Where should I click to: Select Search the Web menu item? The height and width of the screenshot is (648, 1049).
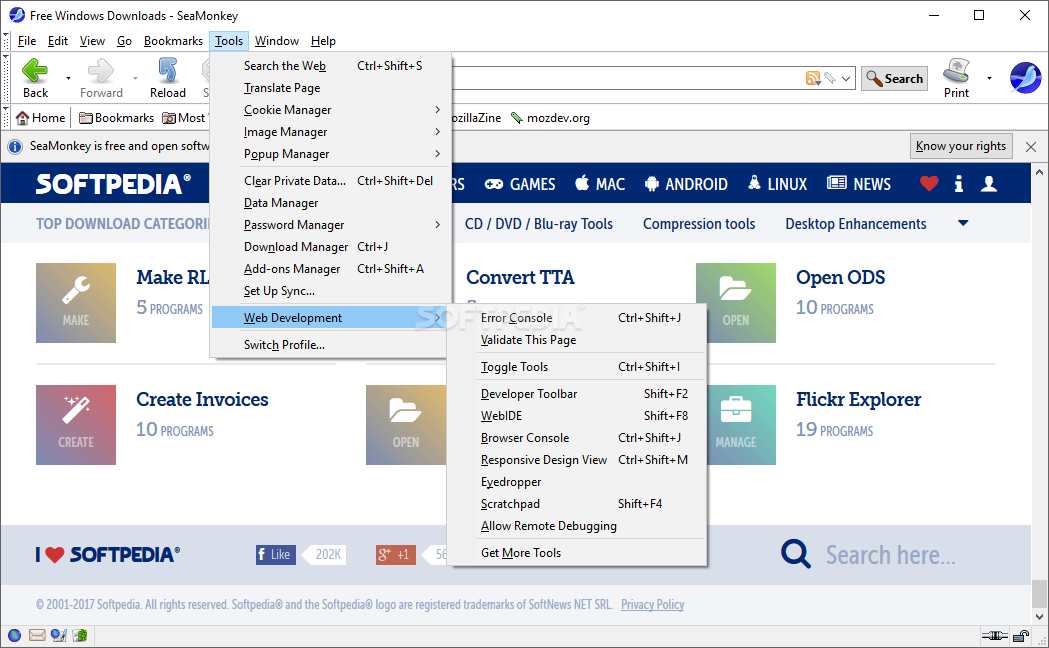pyautogui.click(x=330, y=66)
